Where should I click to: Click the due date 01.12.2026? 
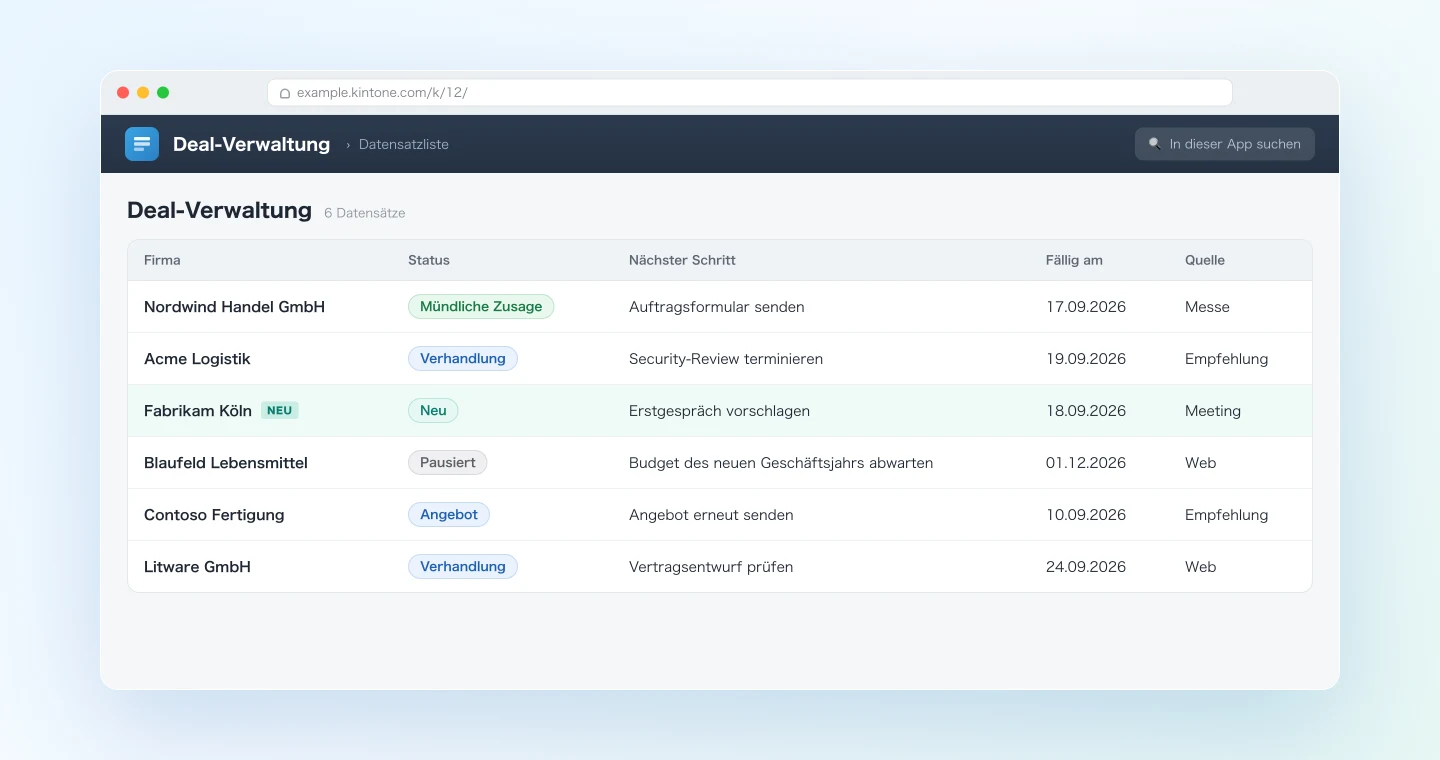tap(1086, 463)
